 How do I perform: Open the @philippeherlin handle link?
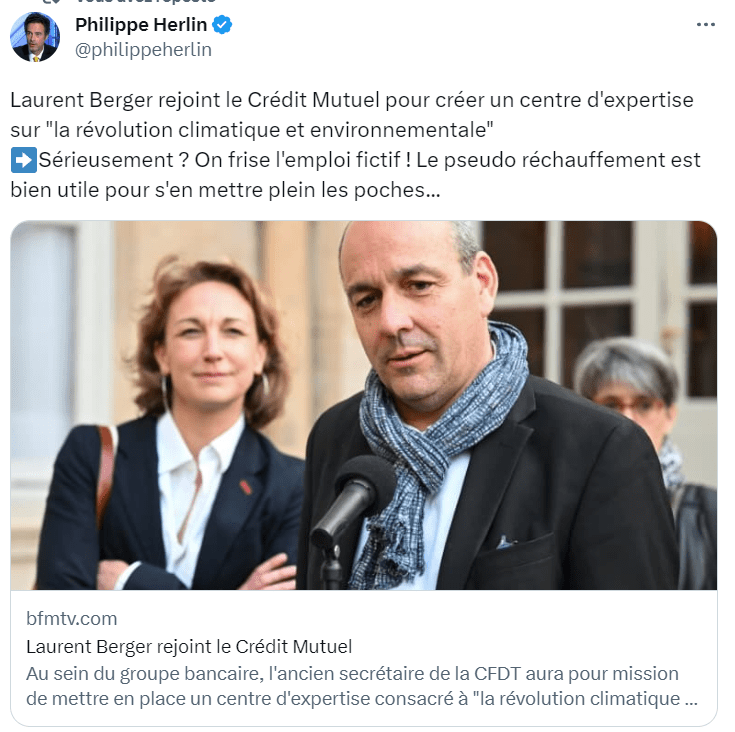point(143,50)
